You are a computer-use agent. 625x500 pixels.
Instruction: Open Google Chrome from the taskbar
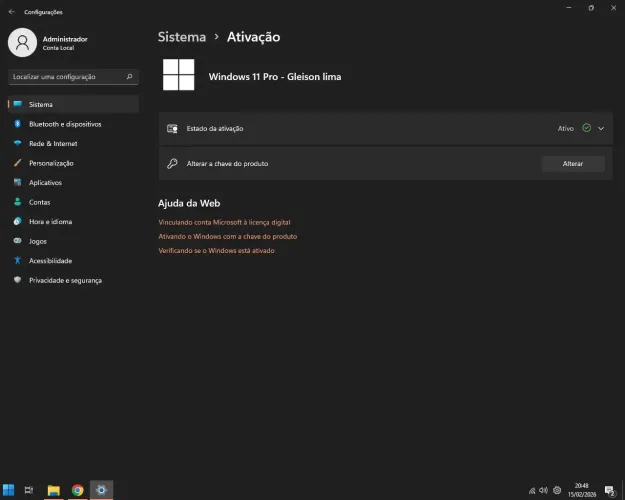point(77,490)
